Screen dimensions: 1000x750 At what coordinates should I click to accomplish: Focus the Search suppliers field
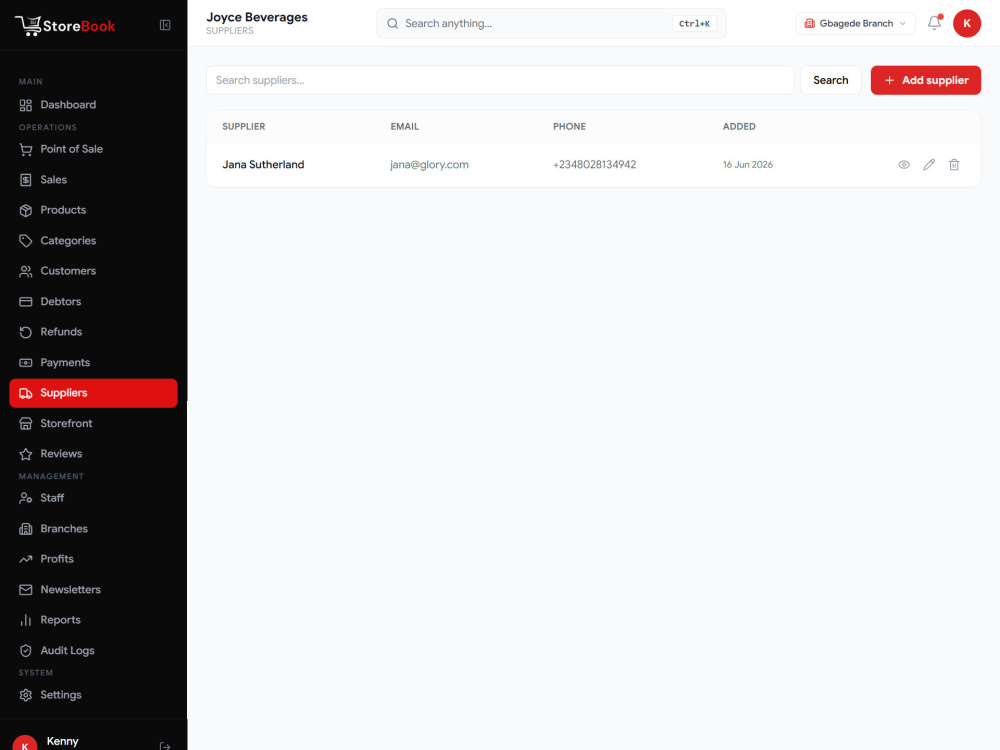coord(500,80)
